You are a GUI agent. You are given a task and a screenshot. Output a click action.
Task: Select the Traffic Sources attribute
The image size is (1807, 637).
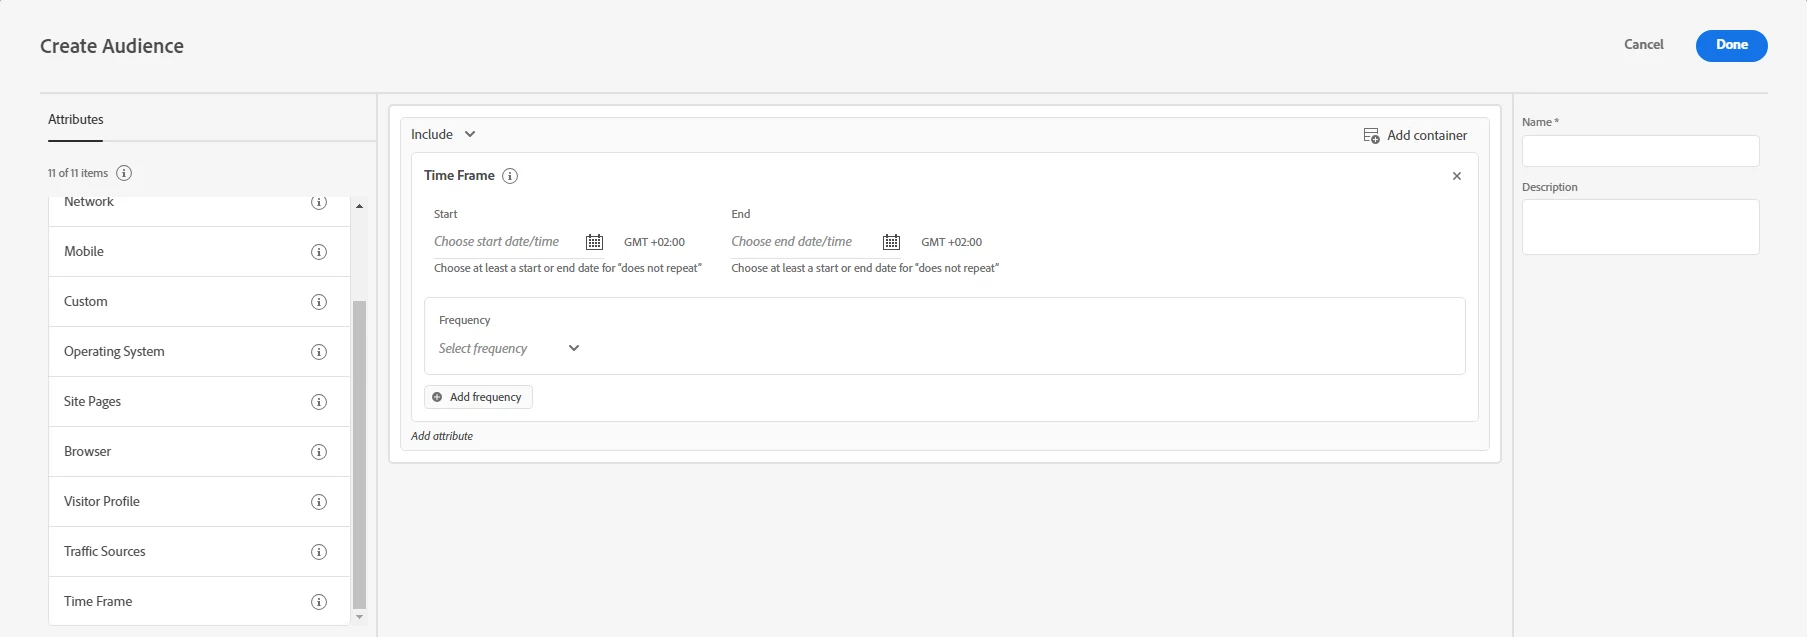199,552
